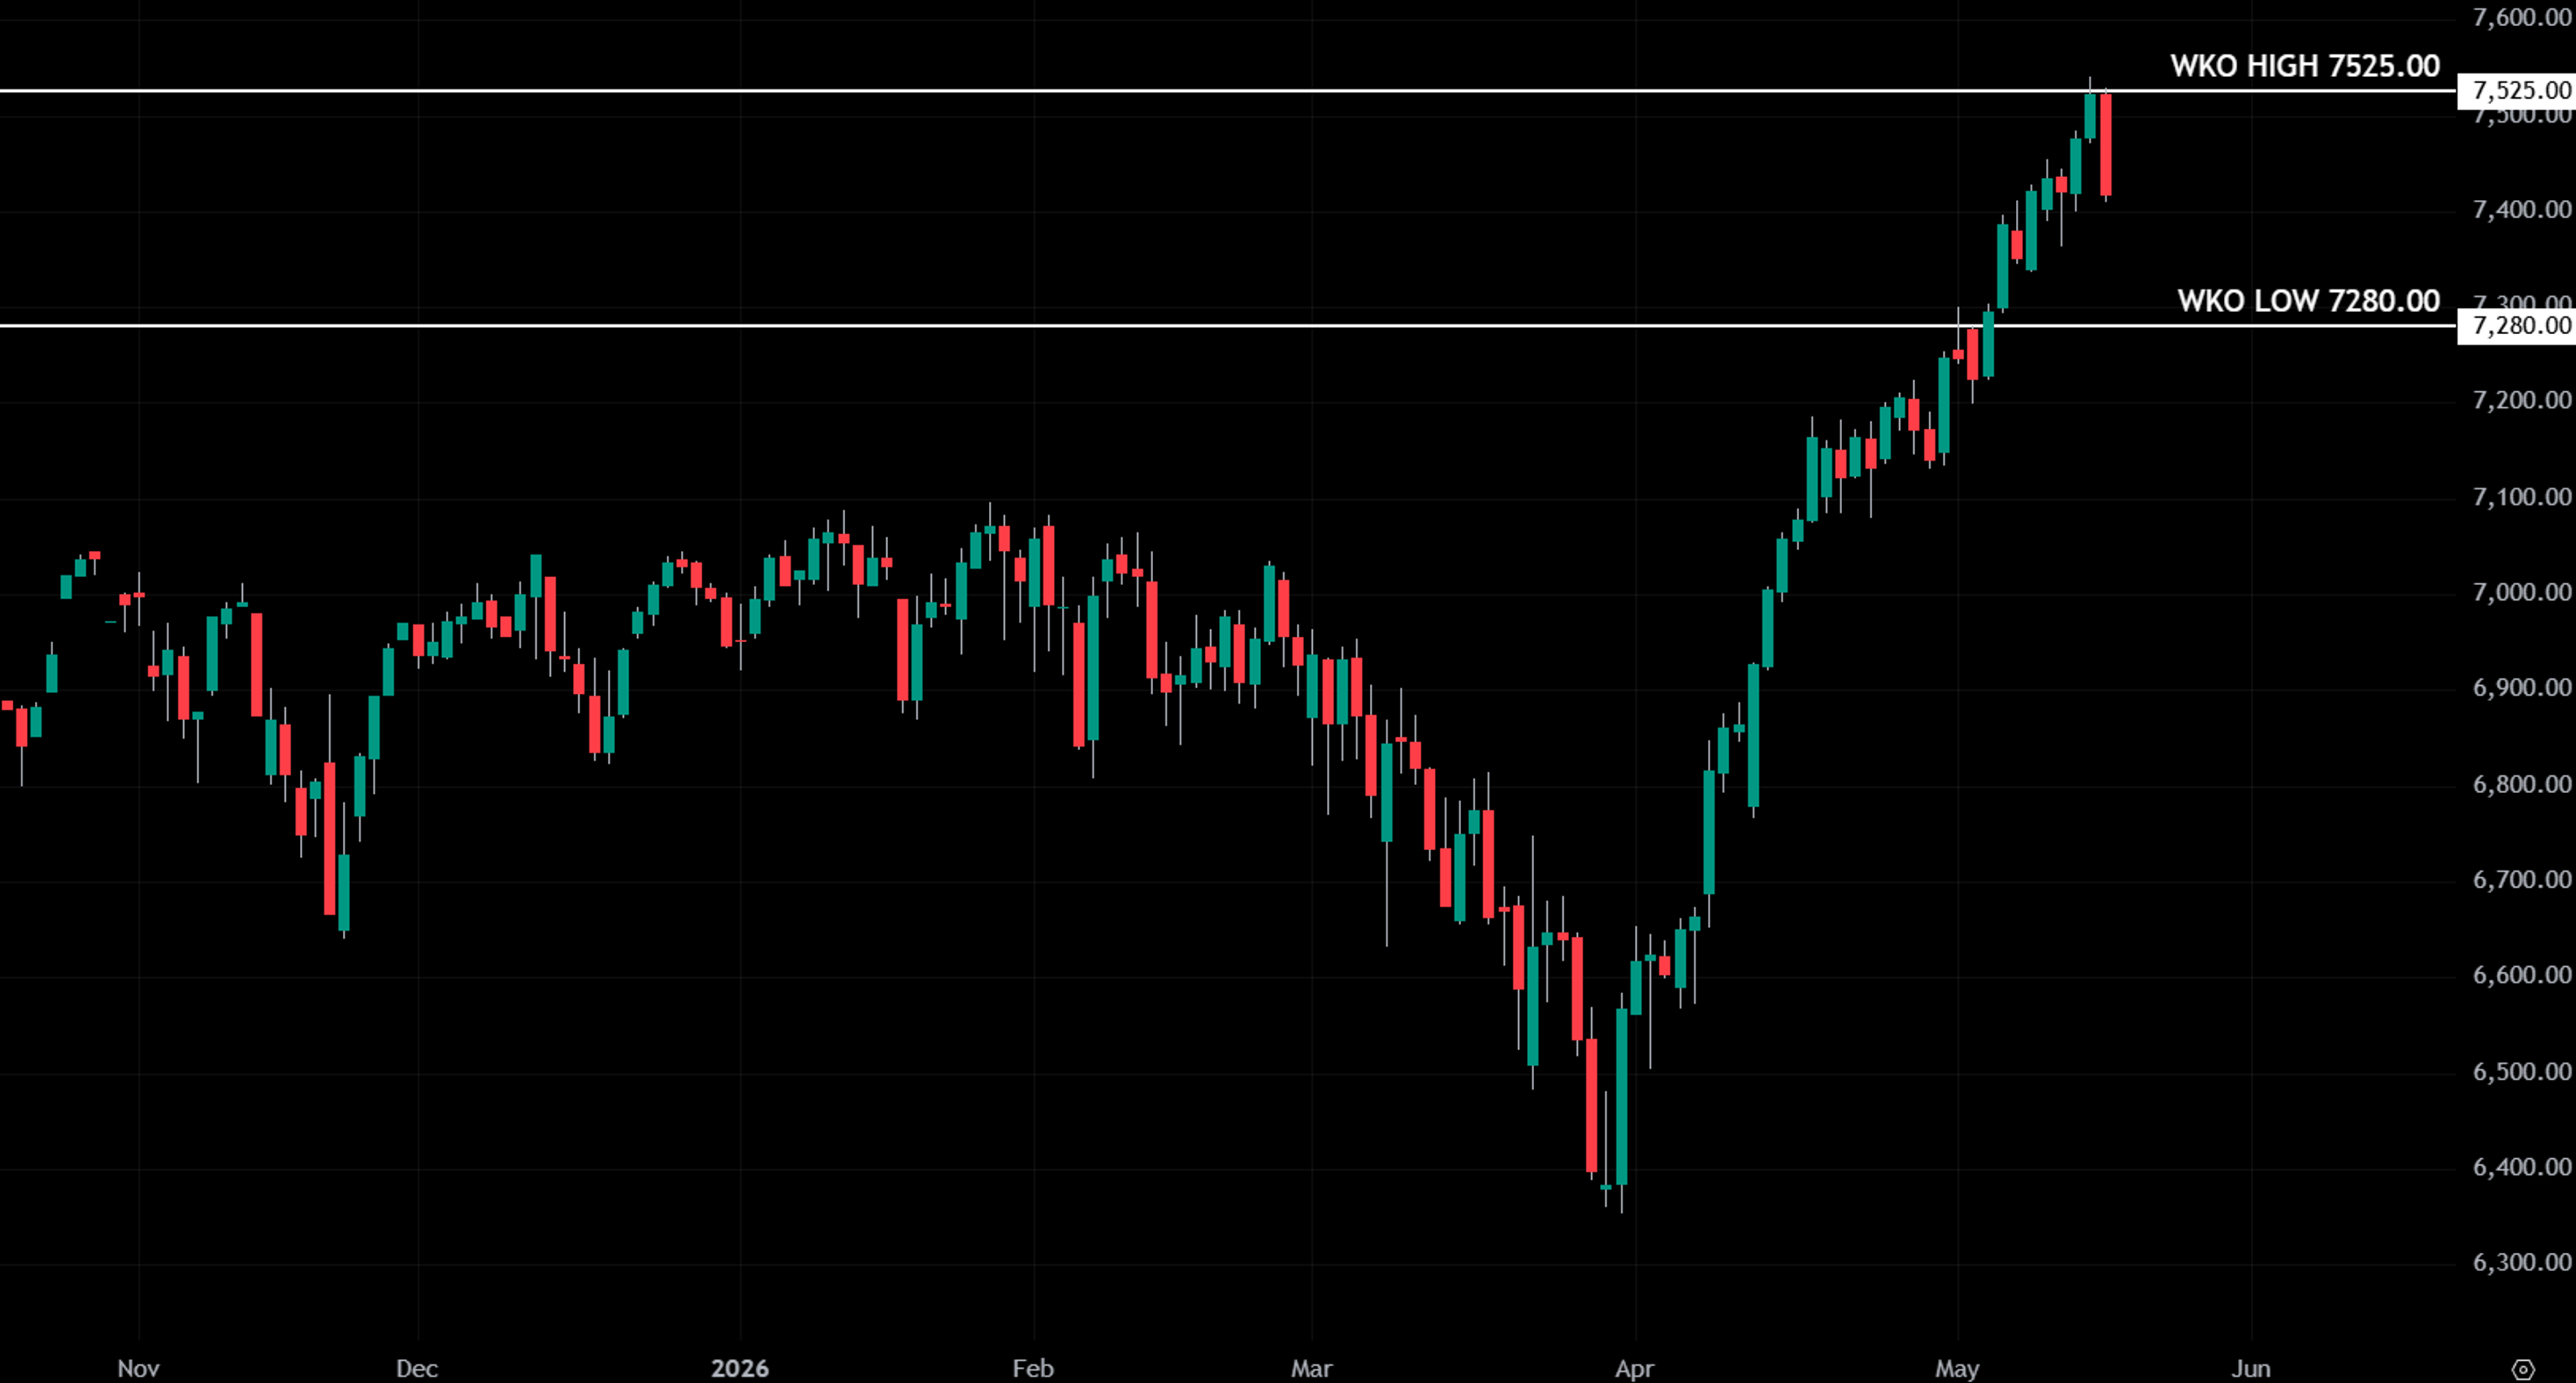Click the 6,500.00 price scale label
Viewport: 2576px width, 1383px height.
pyautogui.click(x=2521, y=1071)
